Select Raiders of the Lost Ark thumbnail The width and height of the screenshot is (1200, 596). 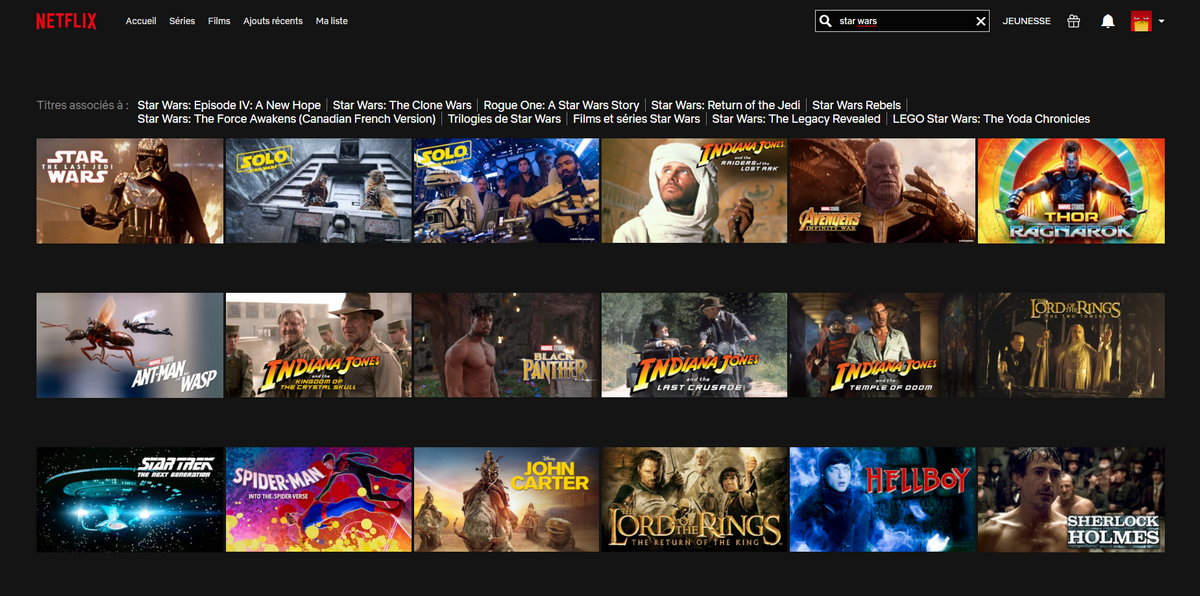click(x=694, y=191)
